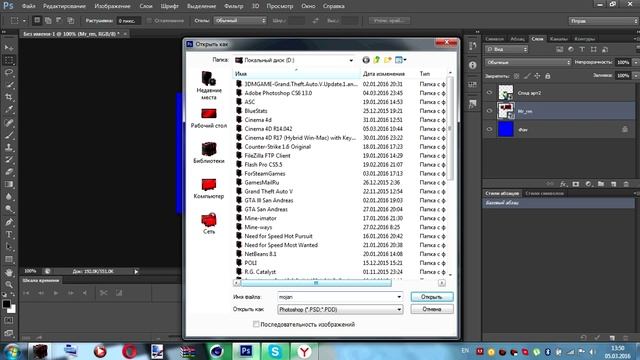Click the back navigation icon in dialog
This screenshot has width=640, height=360.
[x=366, y=60]
